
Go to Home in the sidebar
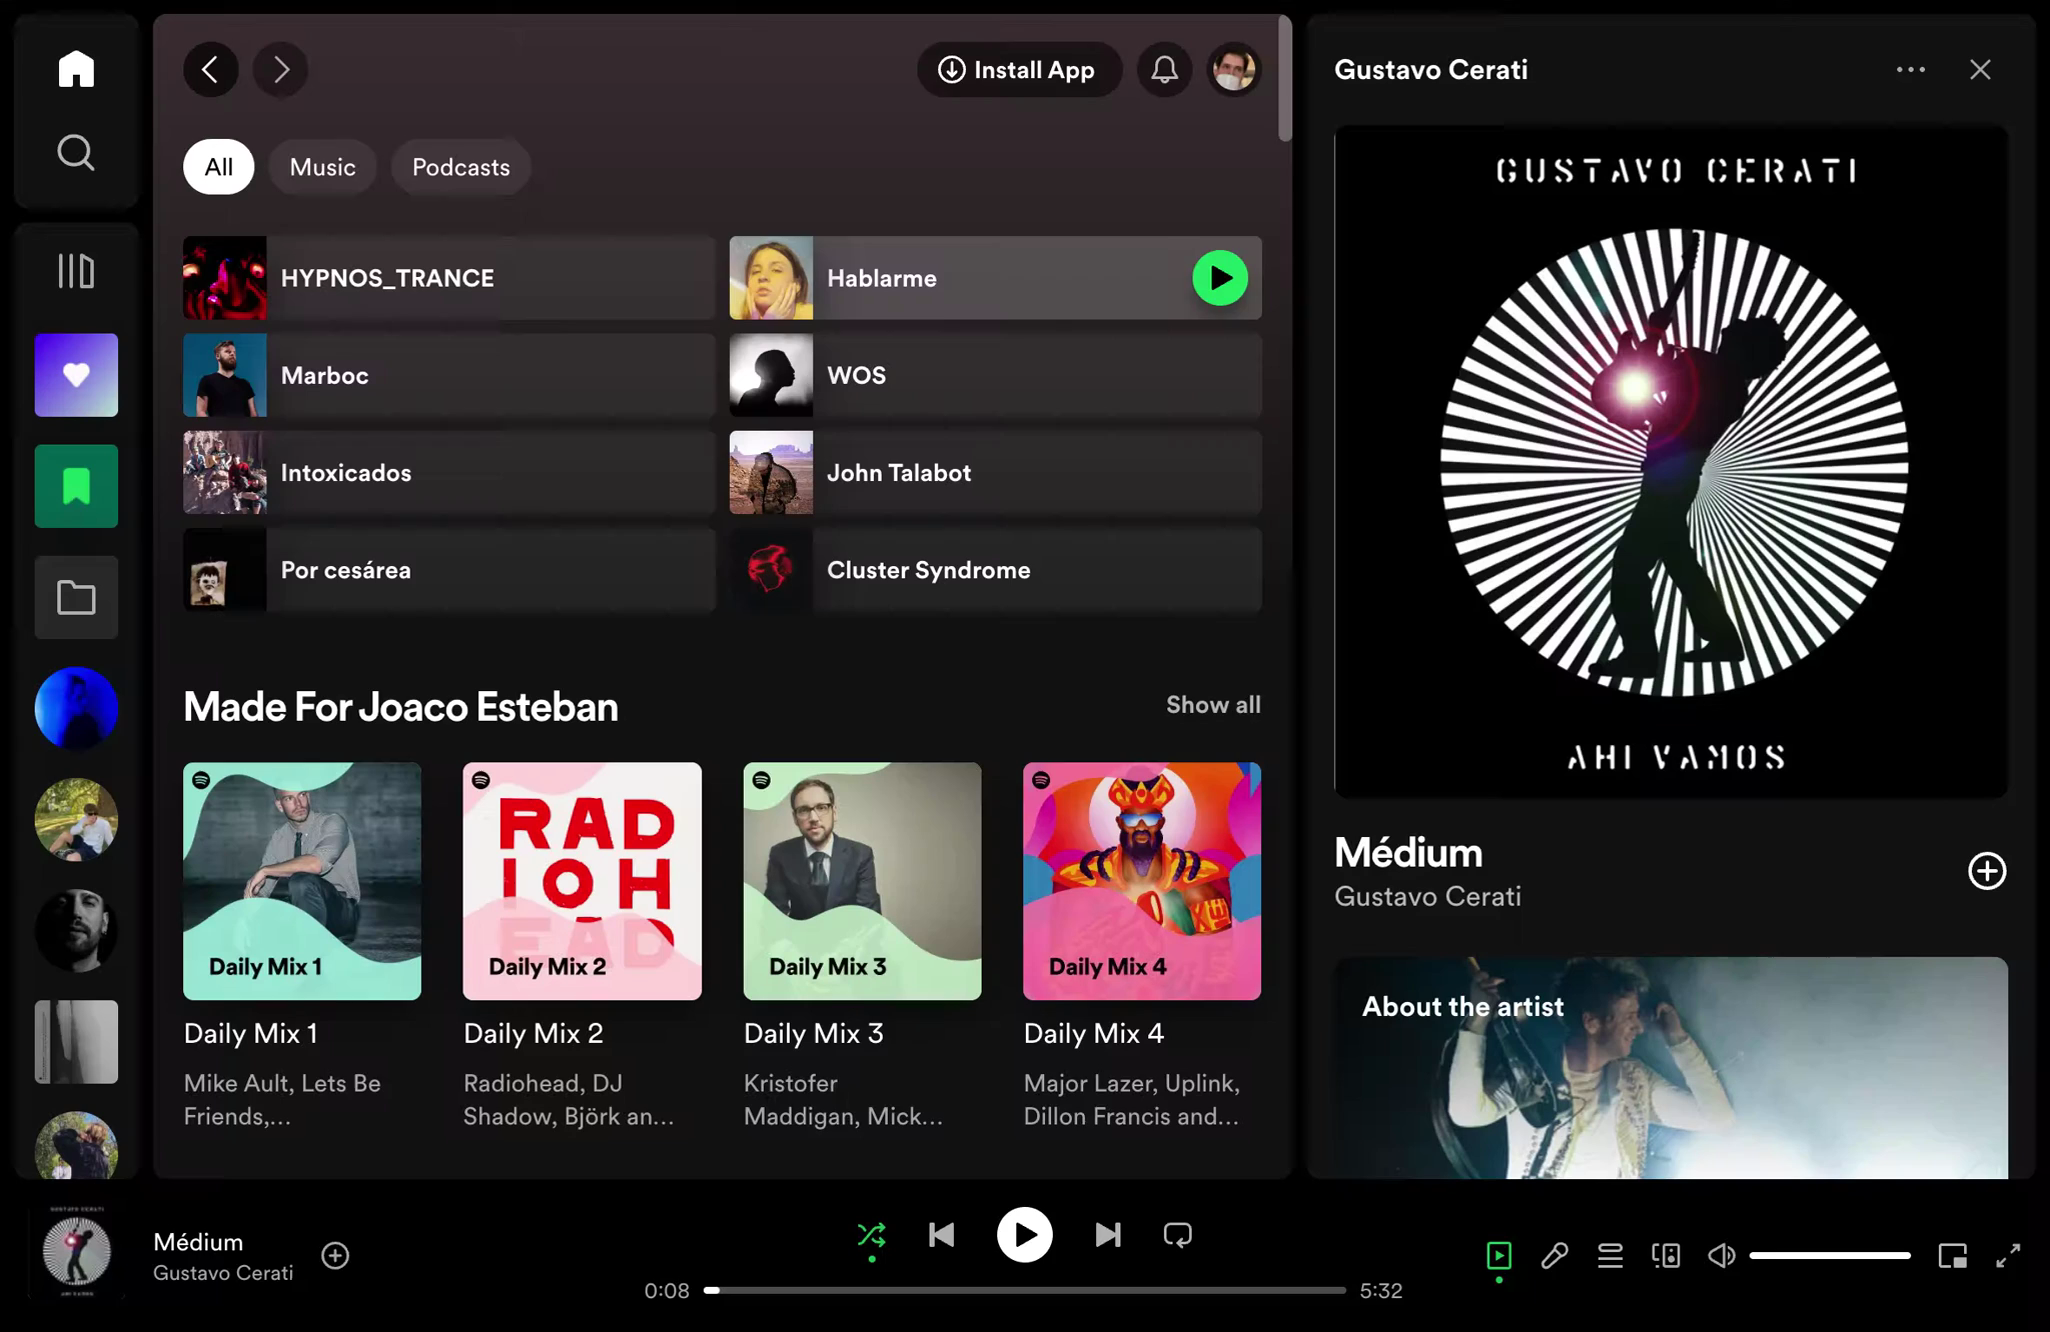click(x=76, y=69)
